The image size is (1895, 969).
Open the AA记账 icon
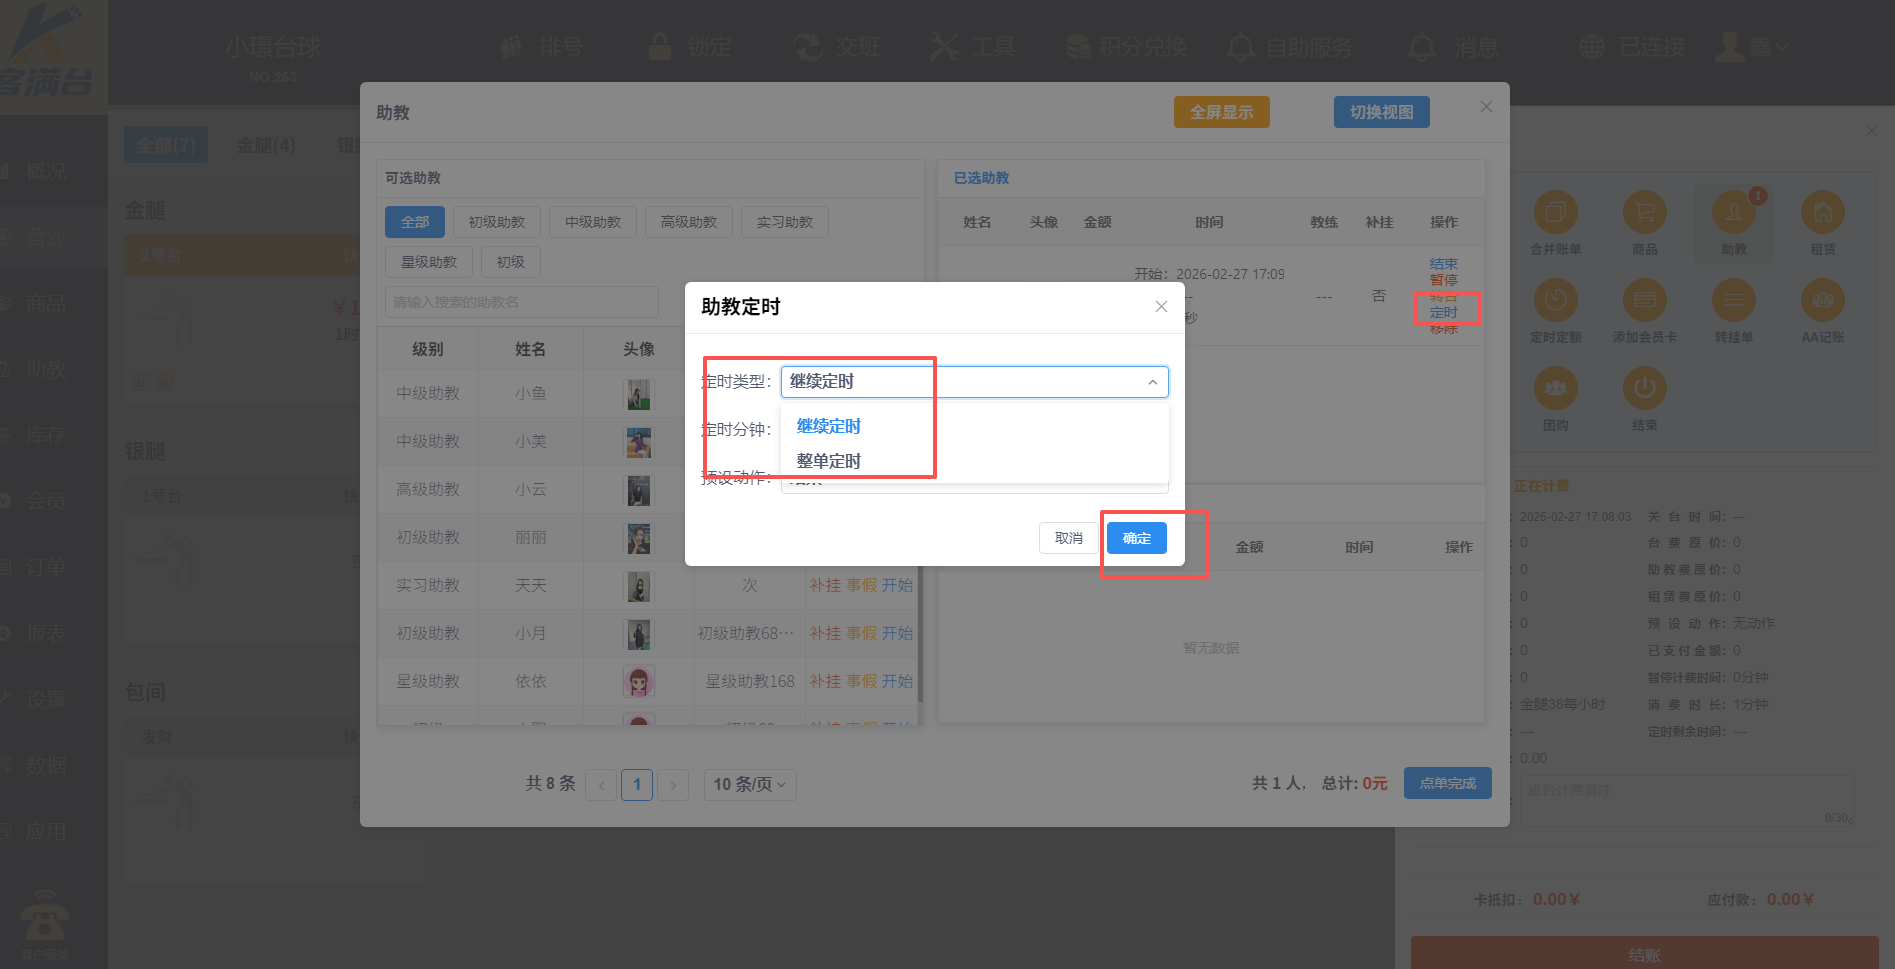1822,300
